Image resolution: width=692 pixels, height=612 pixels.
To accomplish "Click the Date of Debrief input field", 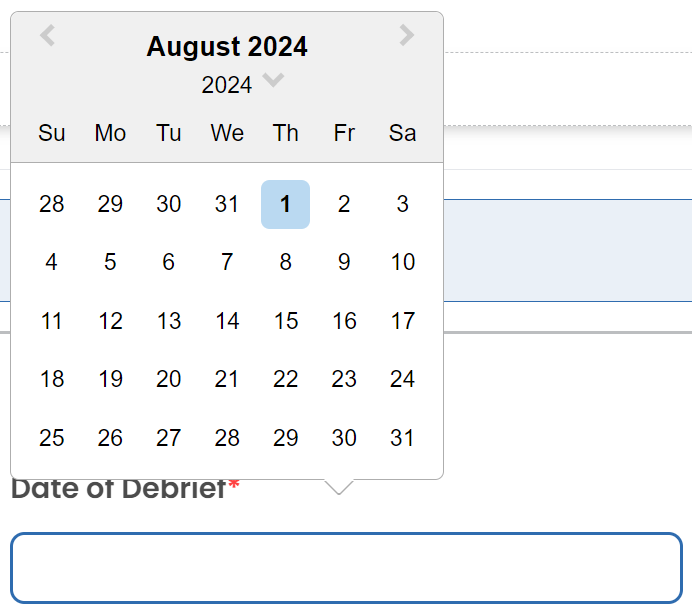I will tap(346, 568).
